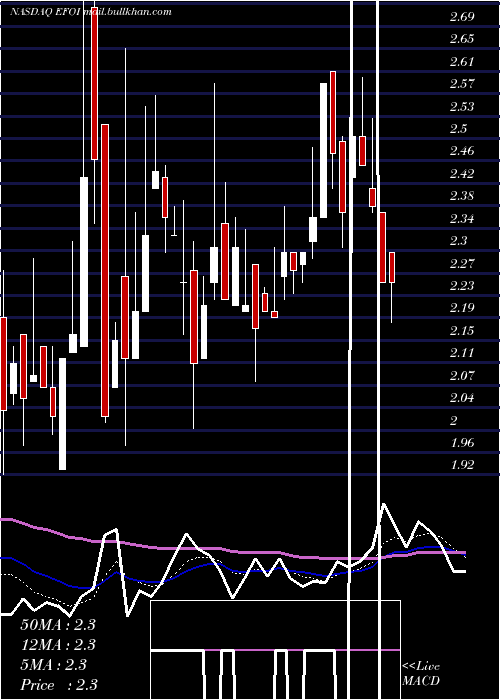
Task: Click the 2.65 price axis label
Action: click(x=462, y=39)
